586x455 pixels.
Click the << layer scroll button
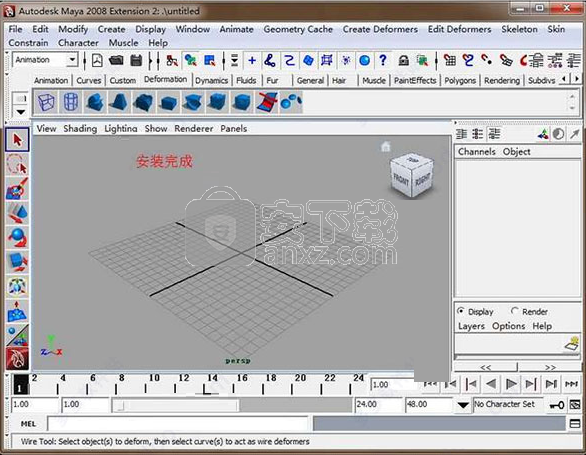pos(485,367)
